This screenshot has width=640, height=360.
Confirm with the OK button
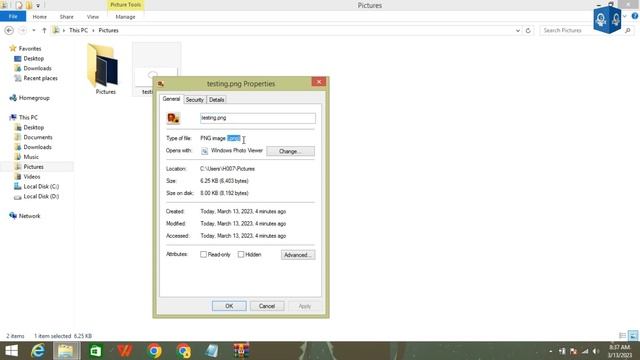pos(229,306)
